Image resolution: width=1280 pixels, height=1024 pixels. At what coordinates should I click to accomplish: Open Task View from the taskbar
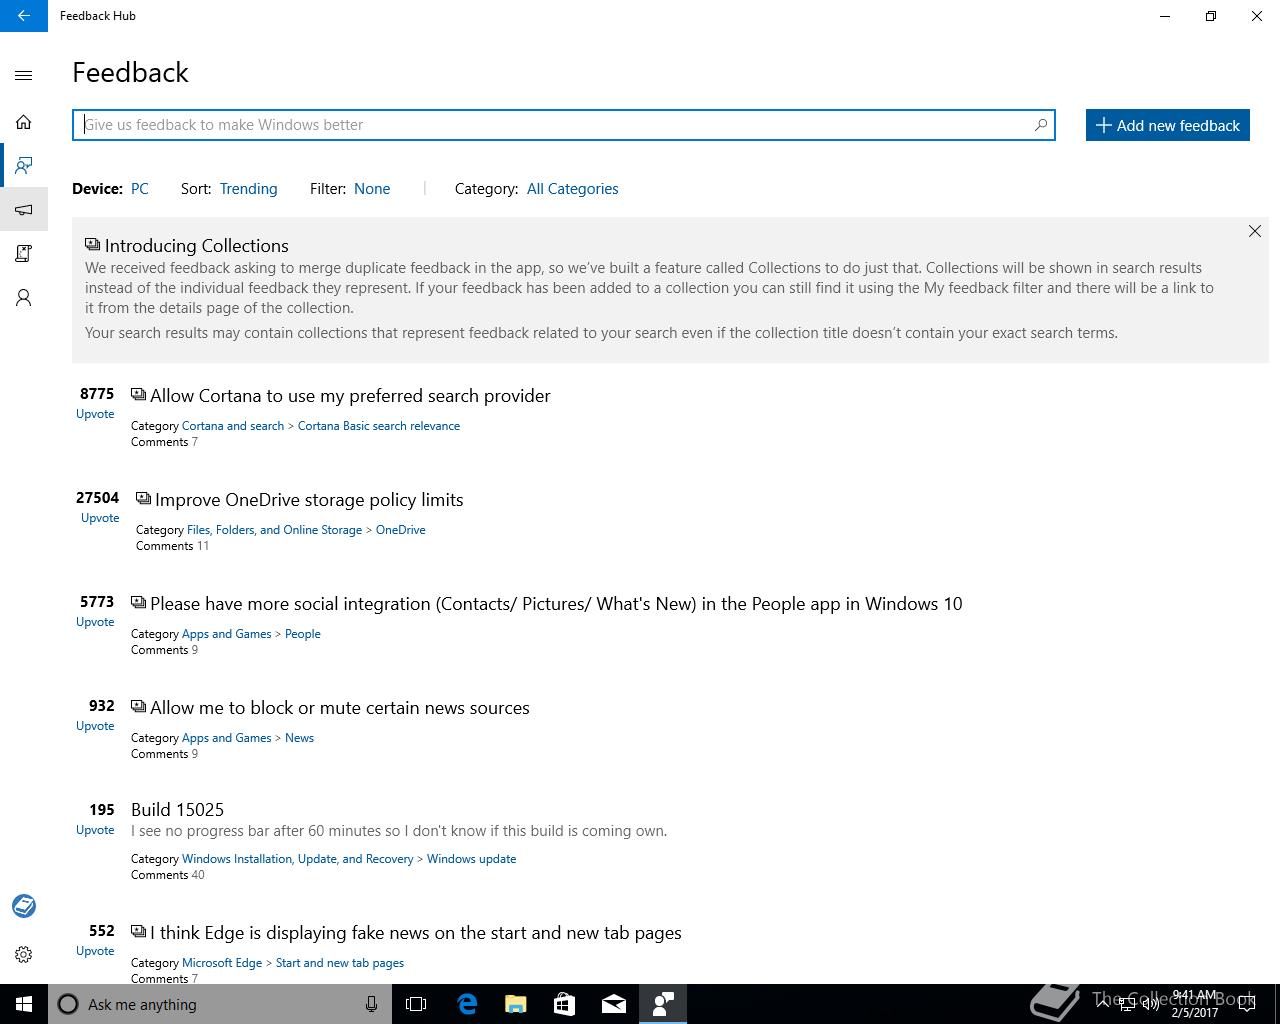pyautogui.click(x=416, y=1004)
